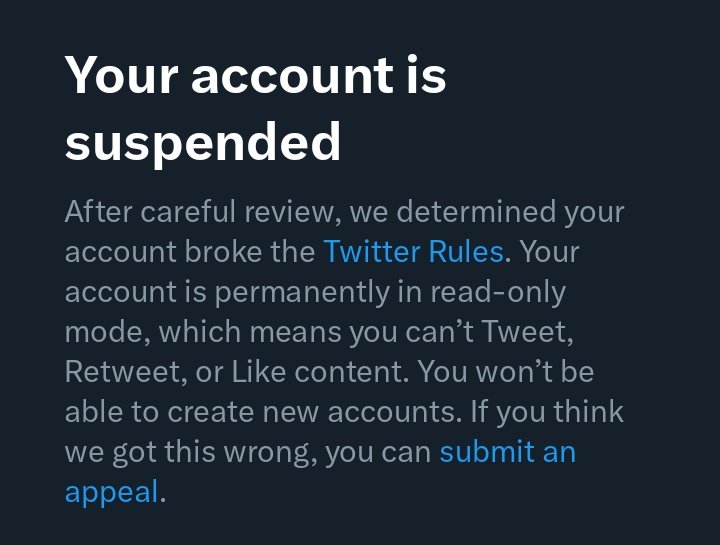Click the word "Retweet" in the paragraph

[x=122, y=372]
